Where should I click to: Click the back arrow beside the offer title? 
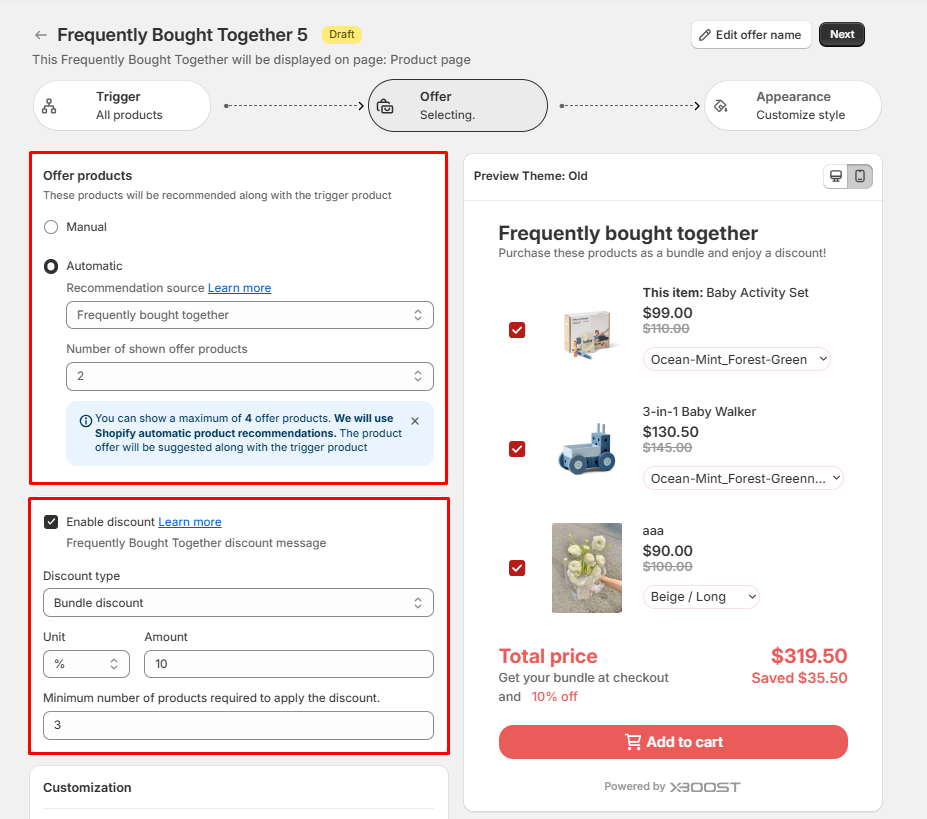(41, 35)
